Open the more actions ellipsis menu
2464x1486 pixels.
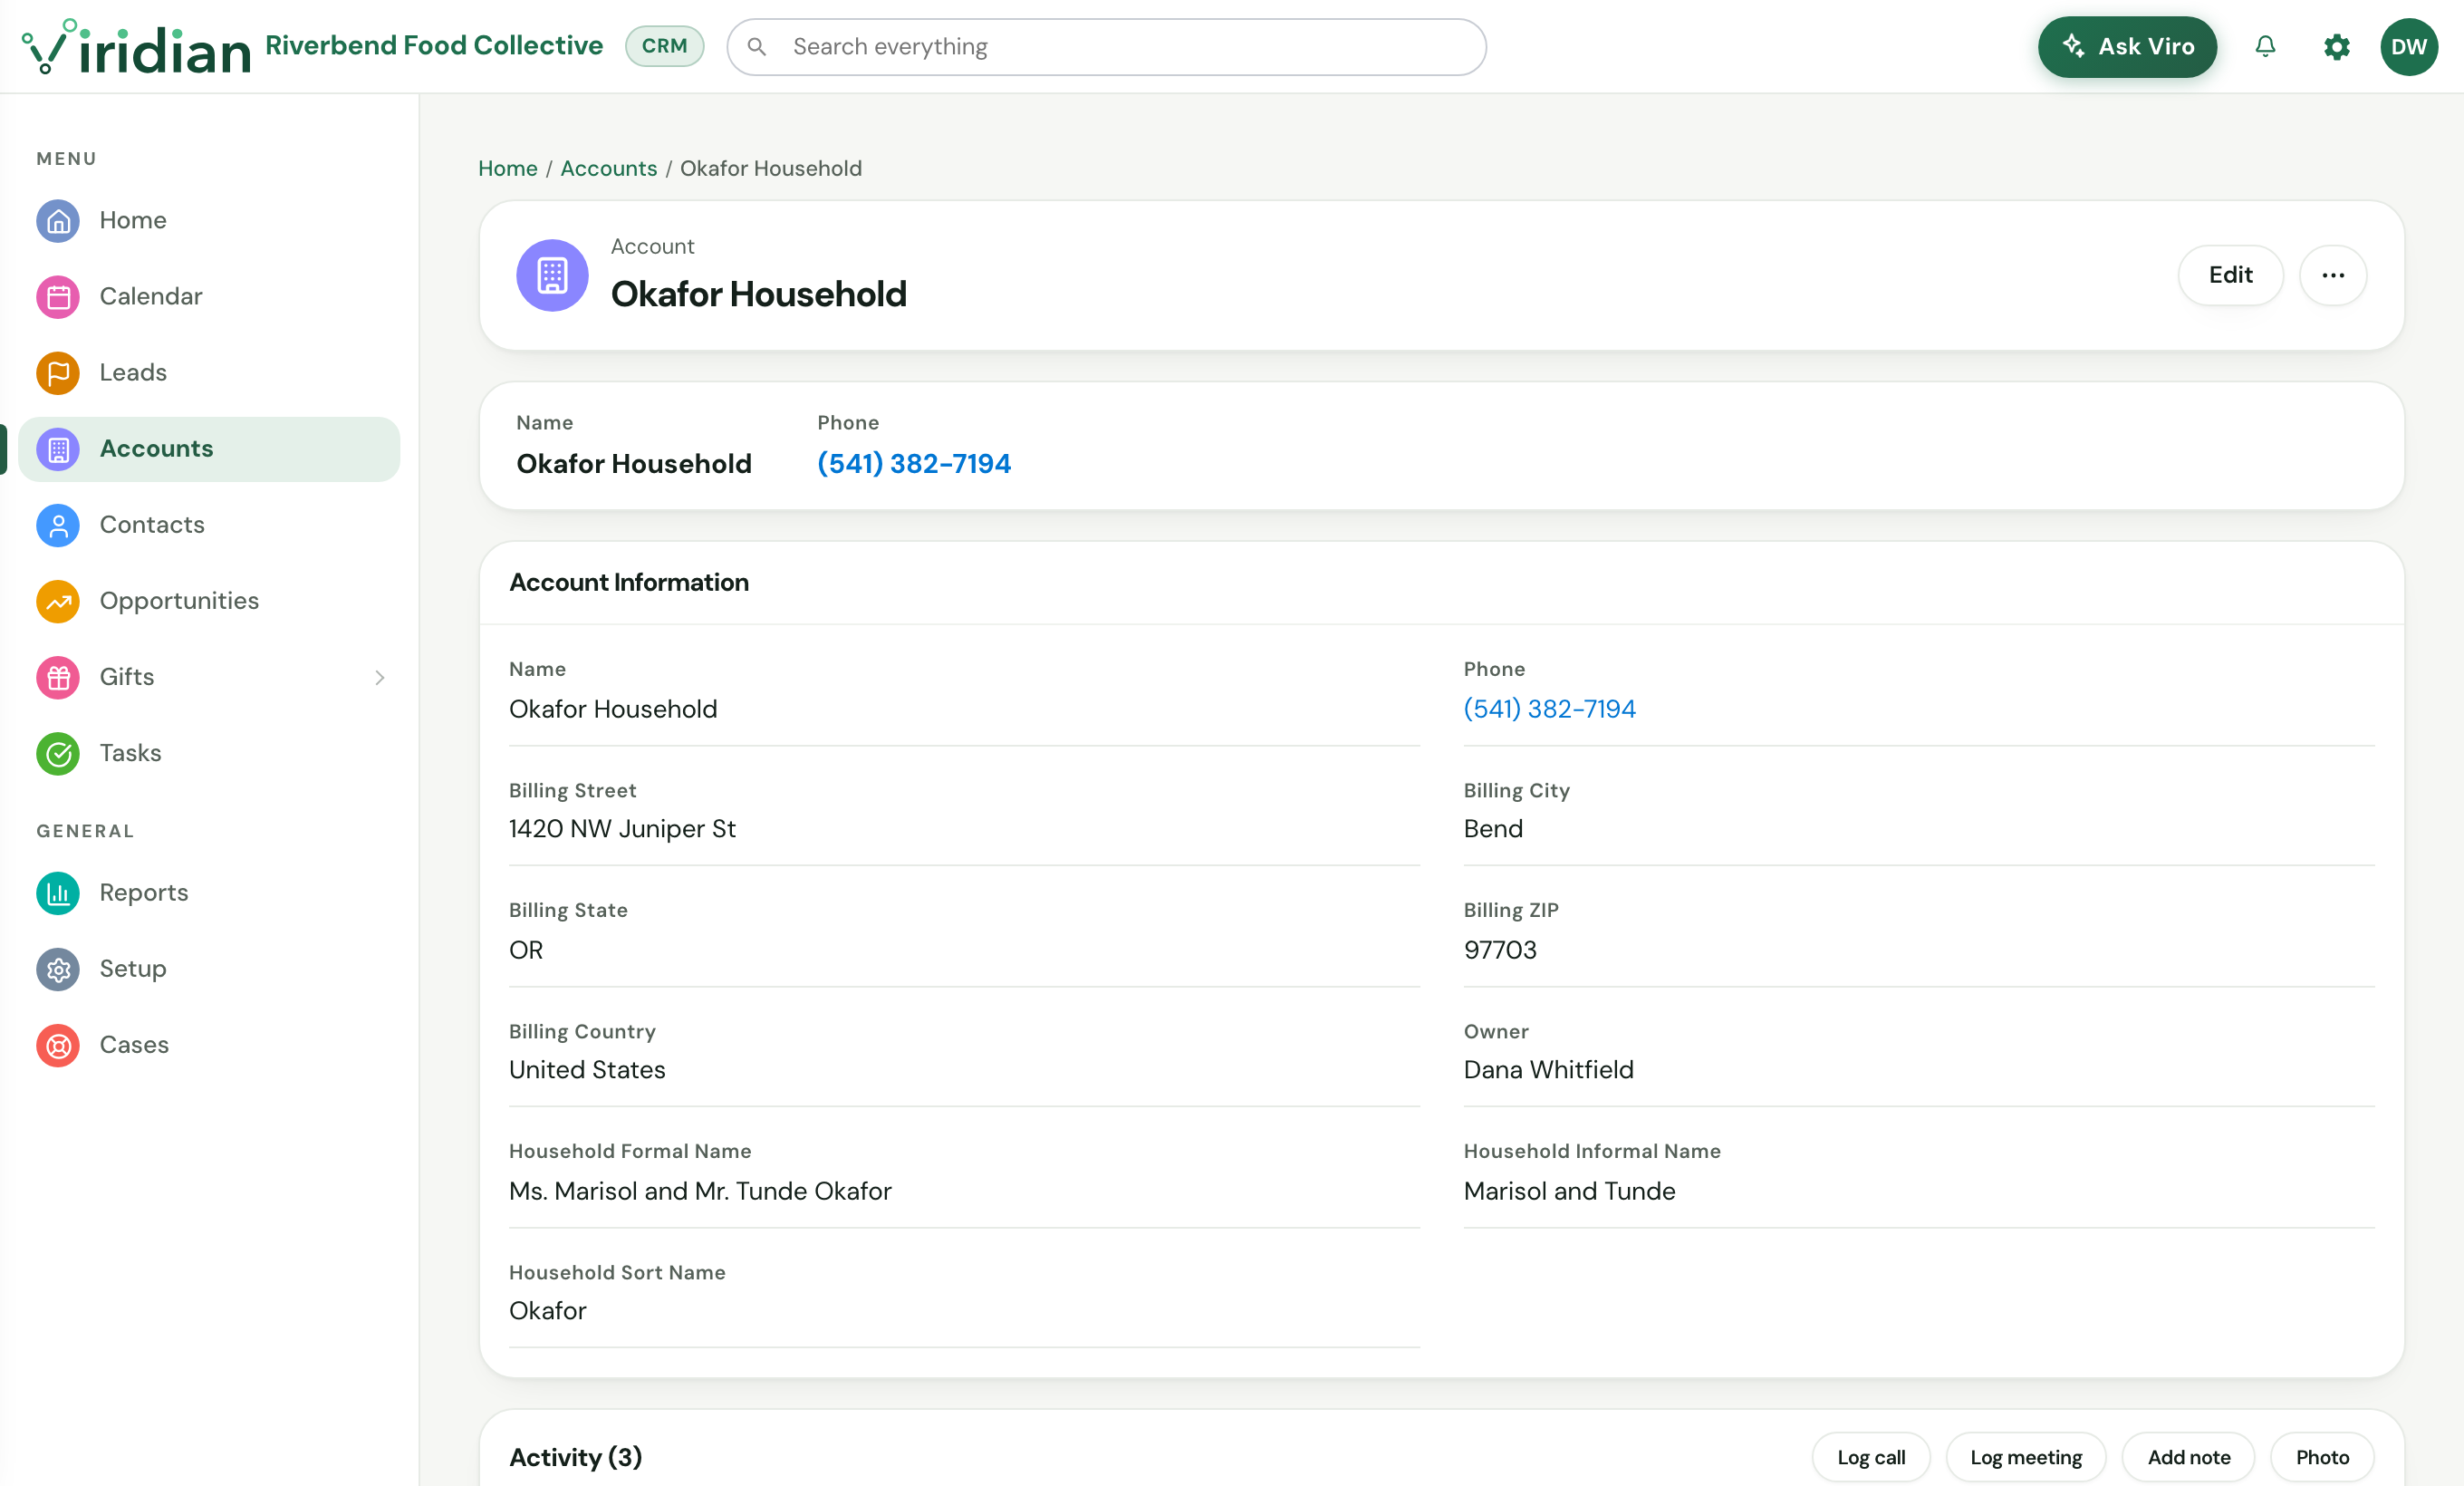tap(2332, 275)
